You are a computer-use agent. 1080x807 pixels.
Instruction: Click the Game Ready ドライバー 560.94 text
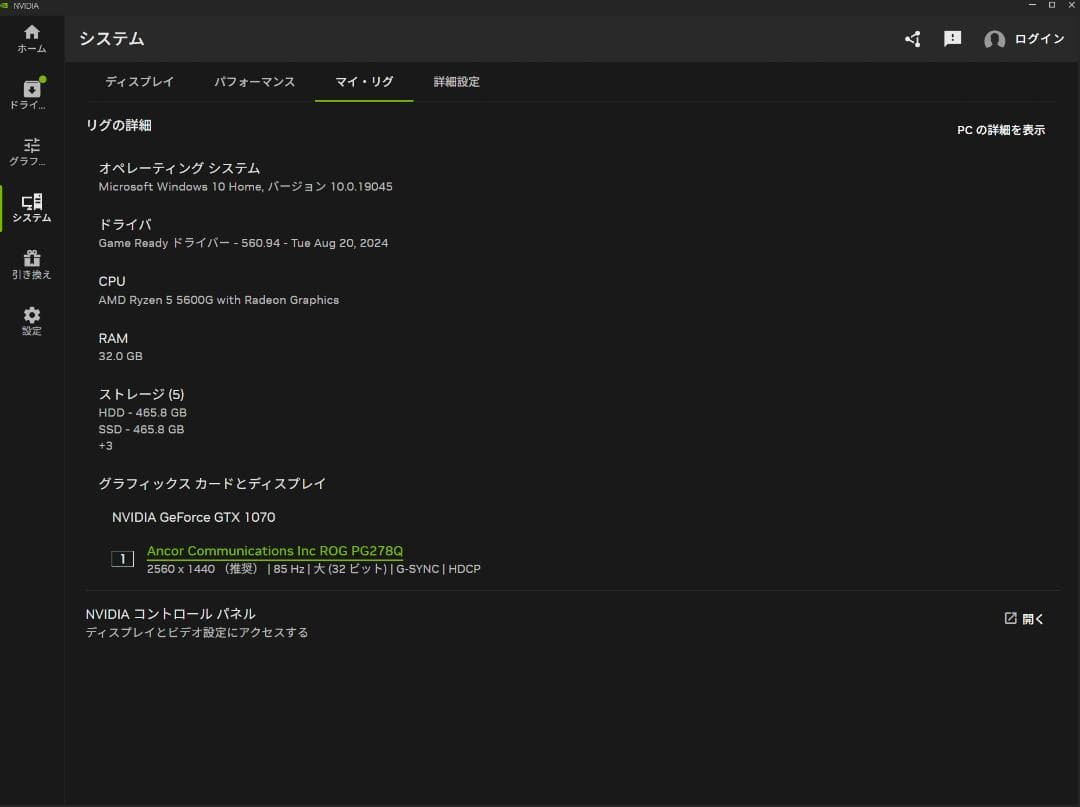pos(243,243)
